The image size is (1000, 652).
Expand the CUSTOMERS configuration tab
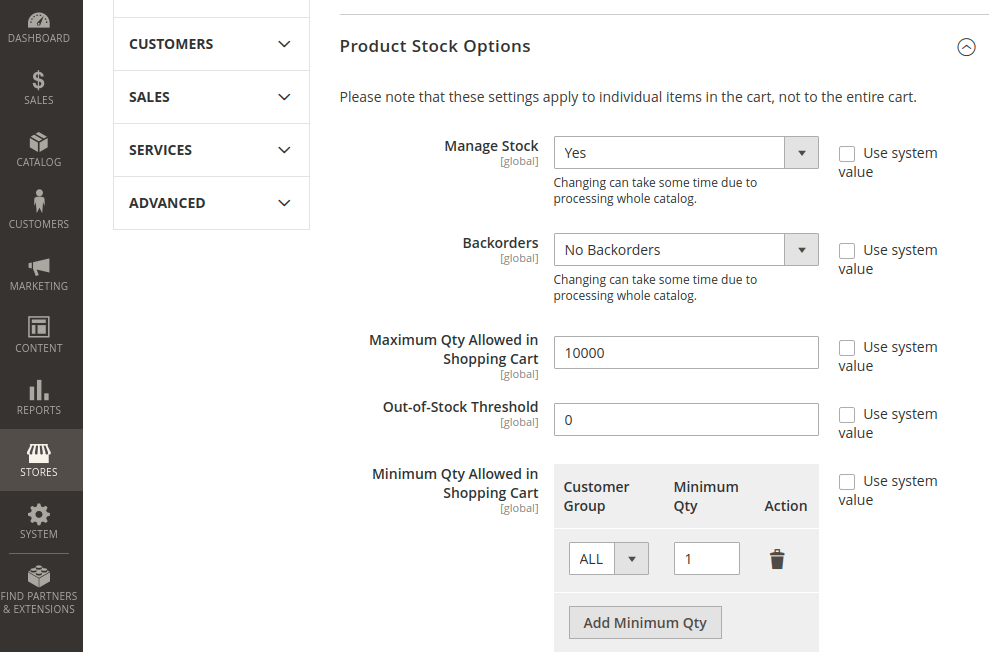211,44
